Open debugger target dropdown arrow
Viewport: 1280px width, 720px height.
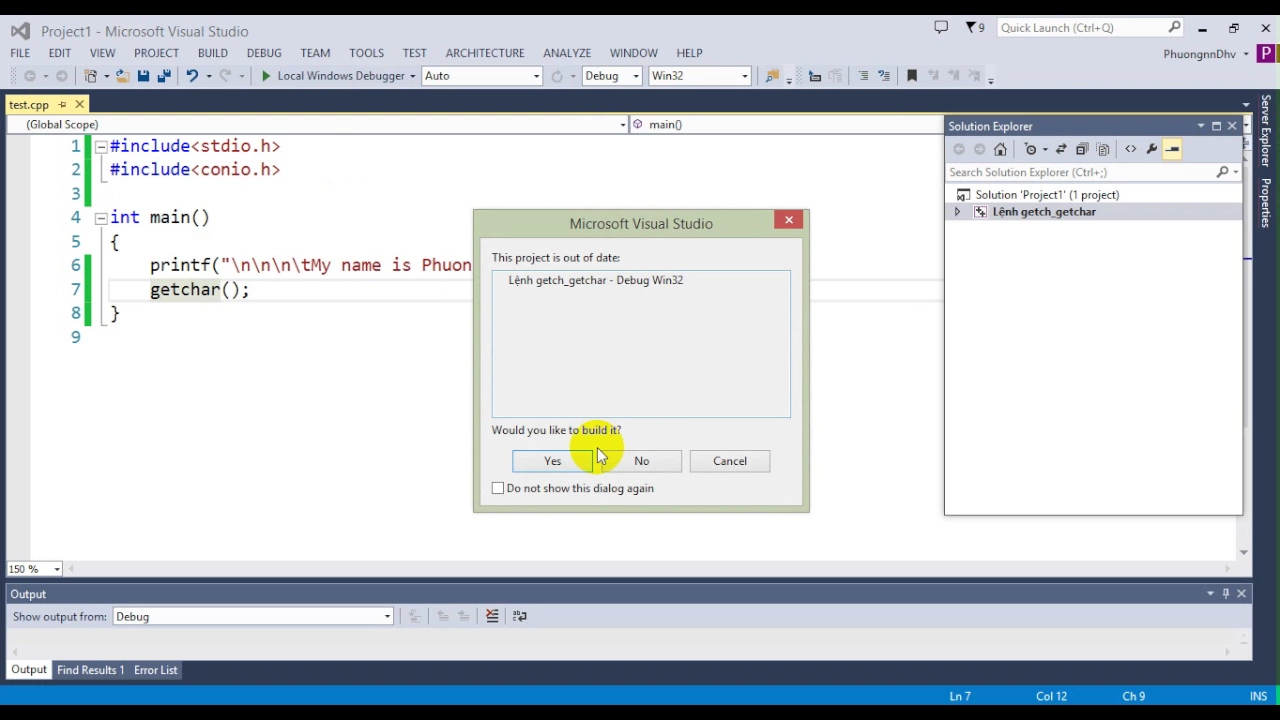pos(412,76)
